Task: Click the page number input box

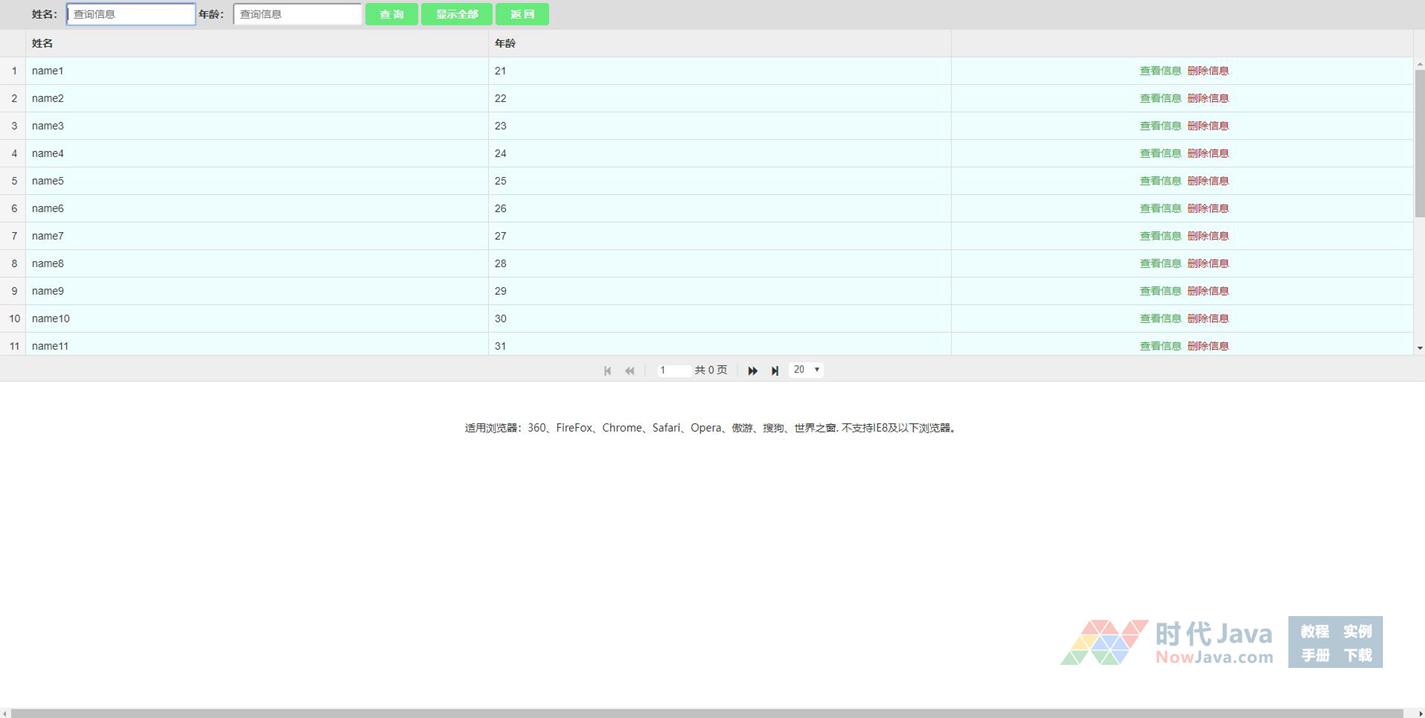Action: (673, 370)
